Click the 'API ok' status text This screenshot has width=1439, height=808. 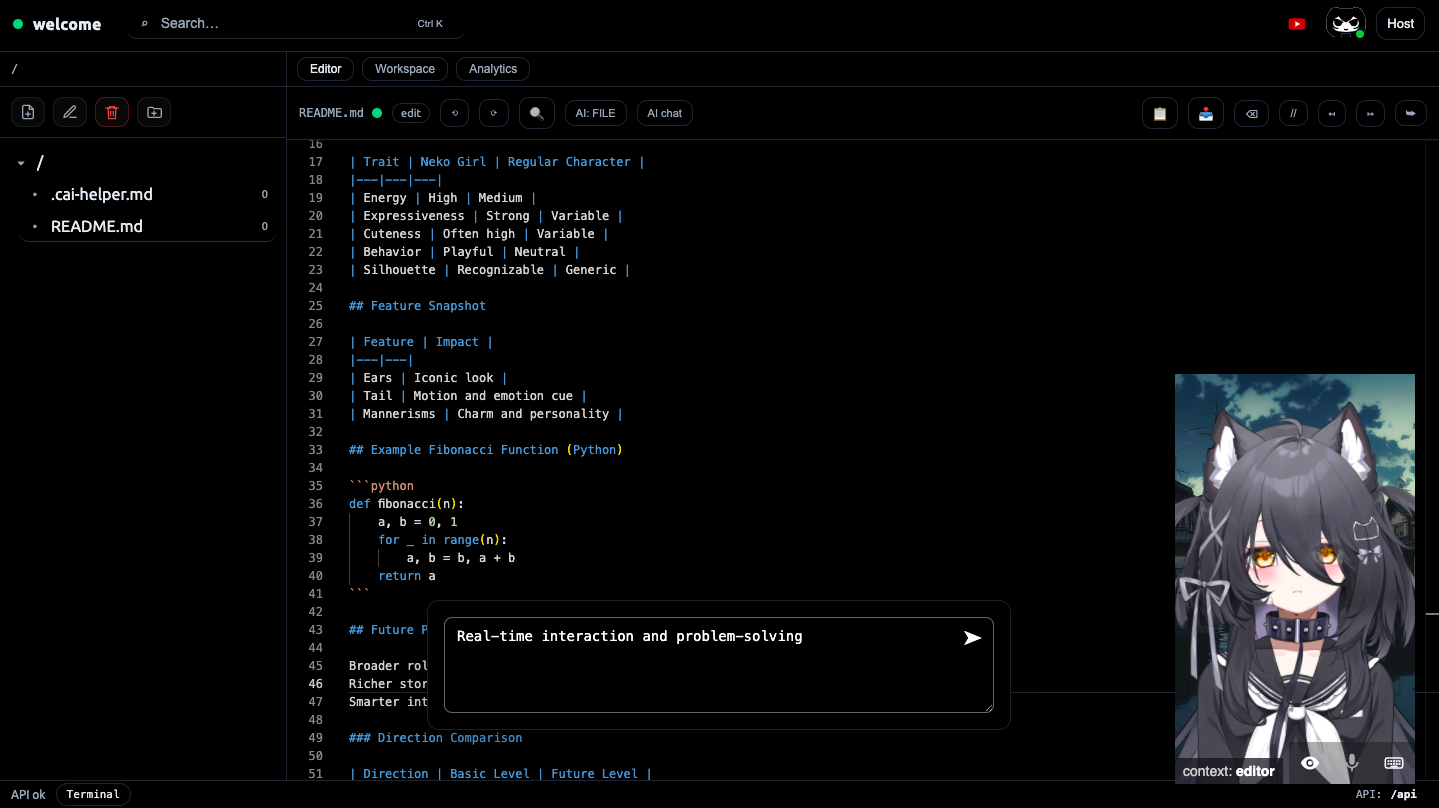(28, 795)
